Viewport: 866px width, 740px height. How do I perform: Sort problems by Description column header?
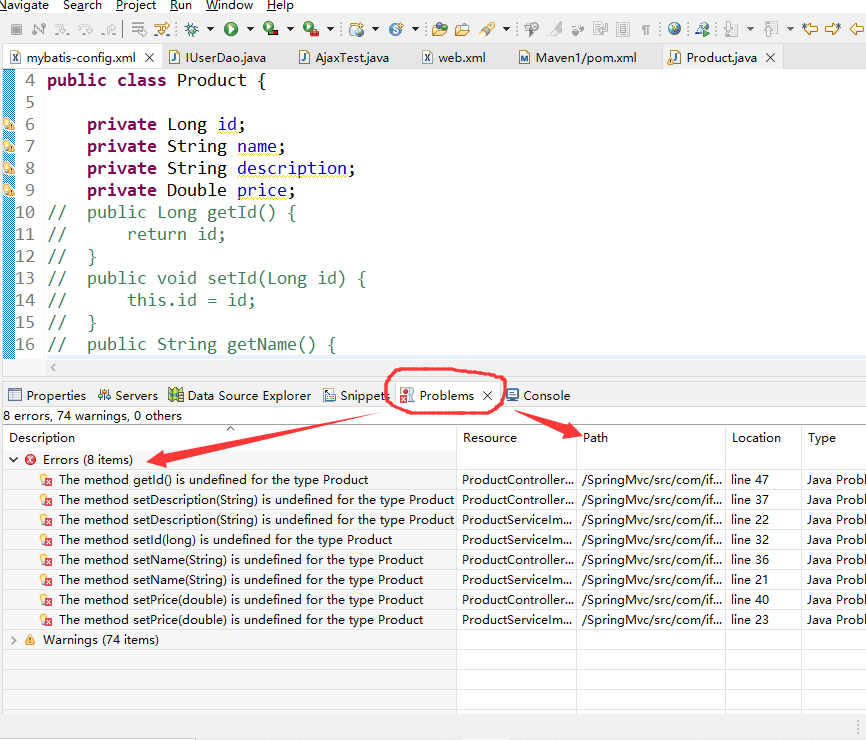click(x=230, y=437)
